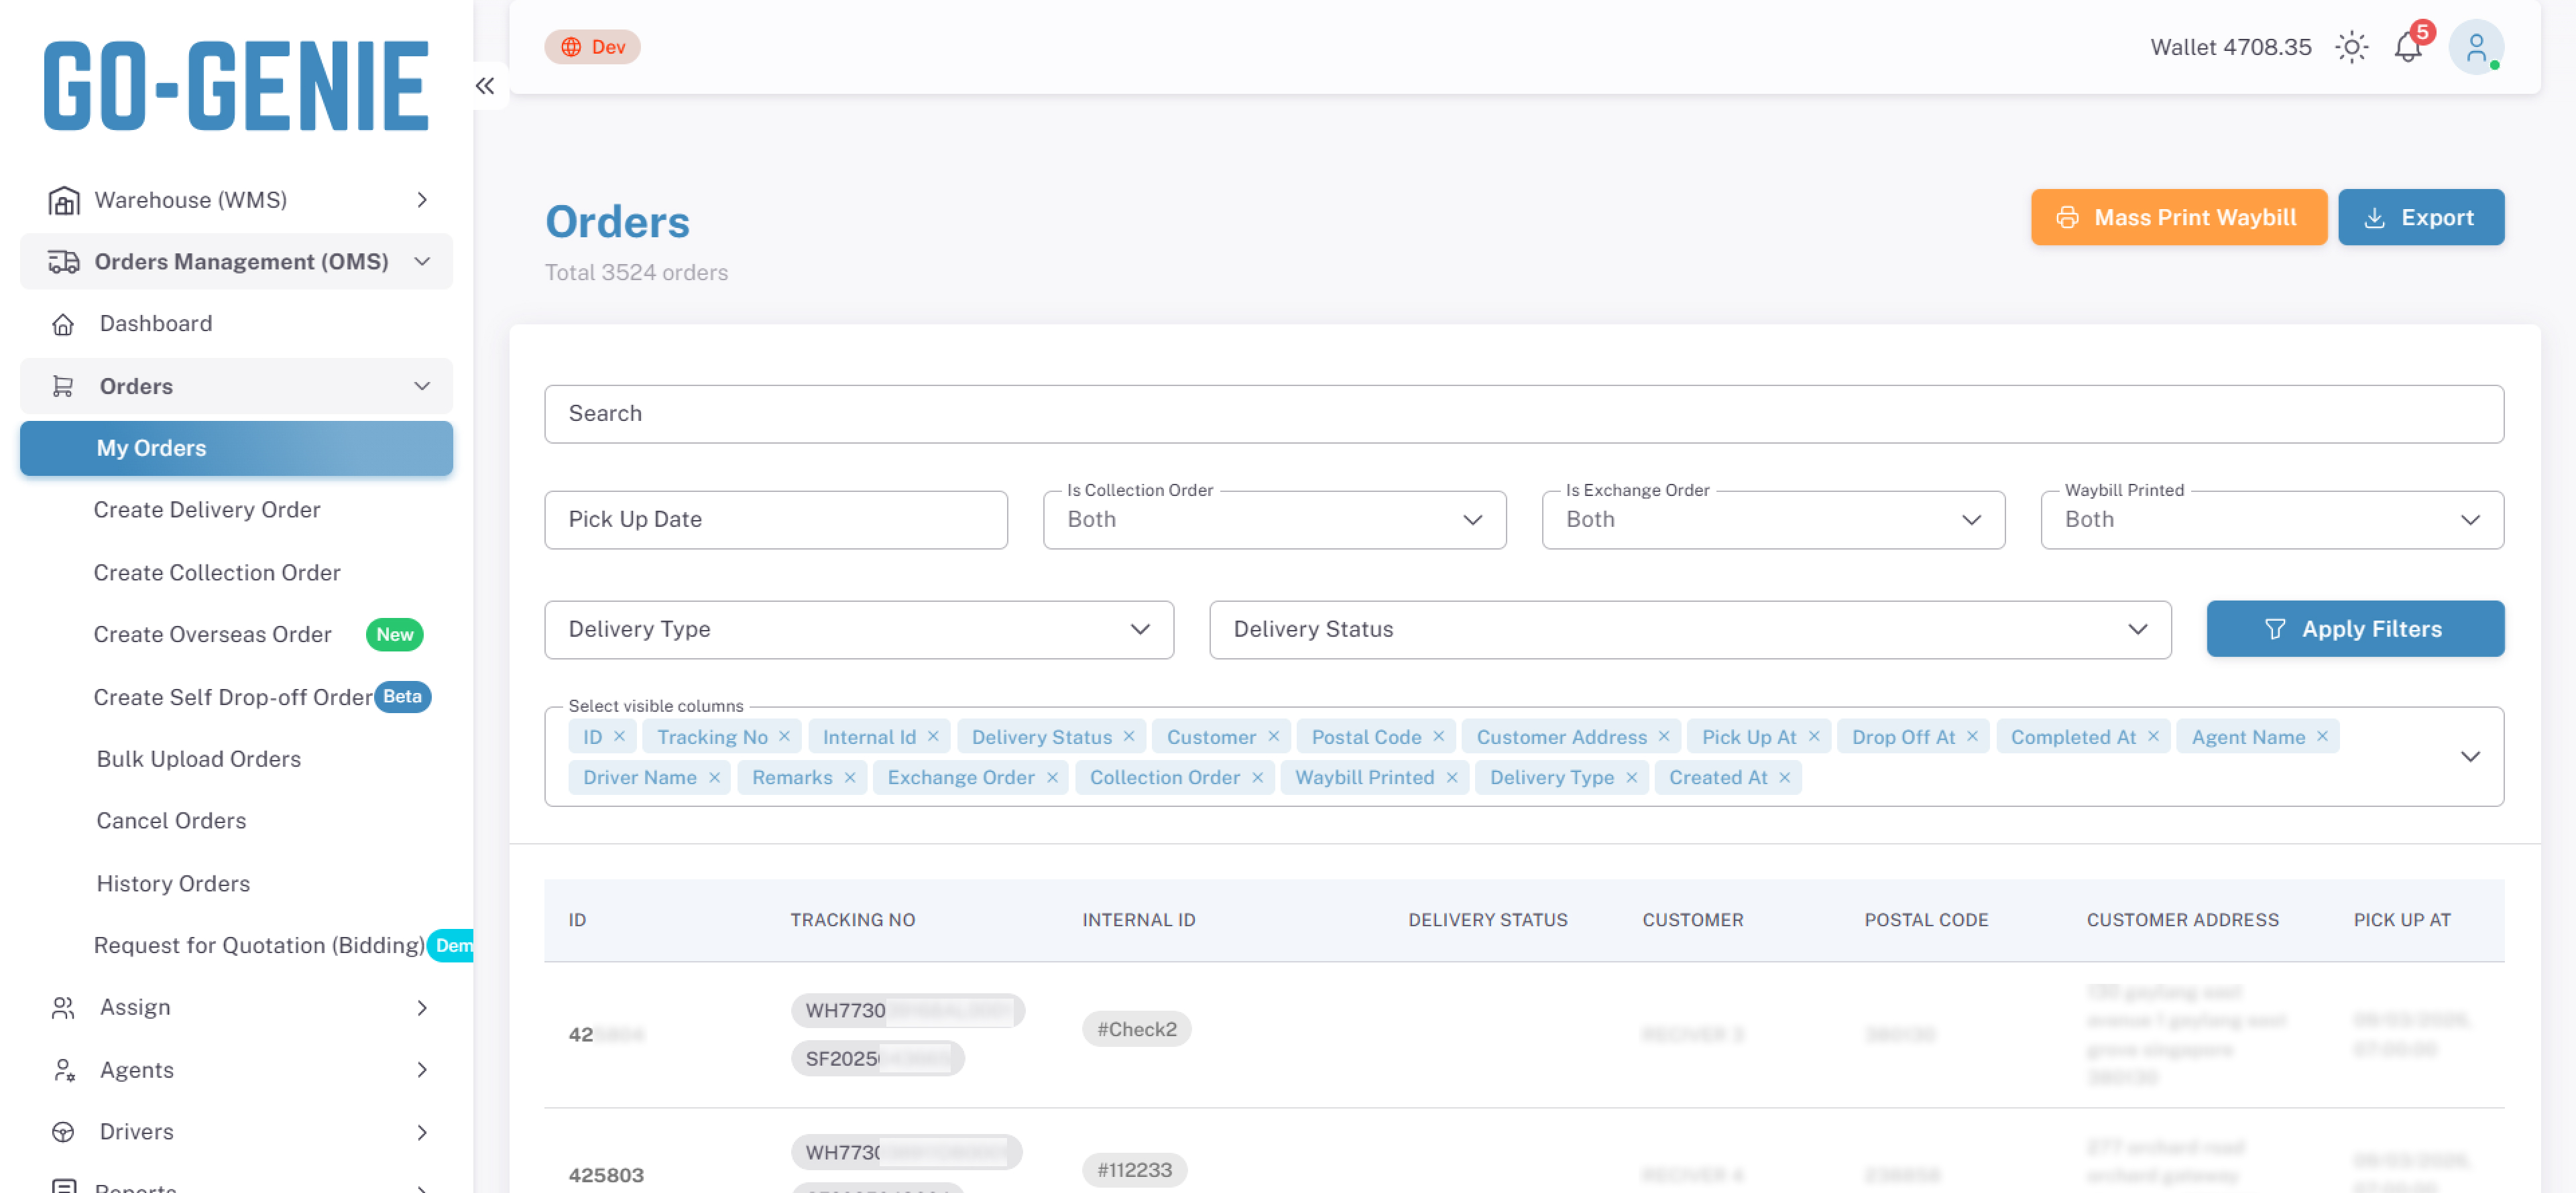Remove the Customer Address column chip
Viewport: 2576px width, 1193px height.
click(x=1664, y=737)
